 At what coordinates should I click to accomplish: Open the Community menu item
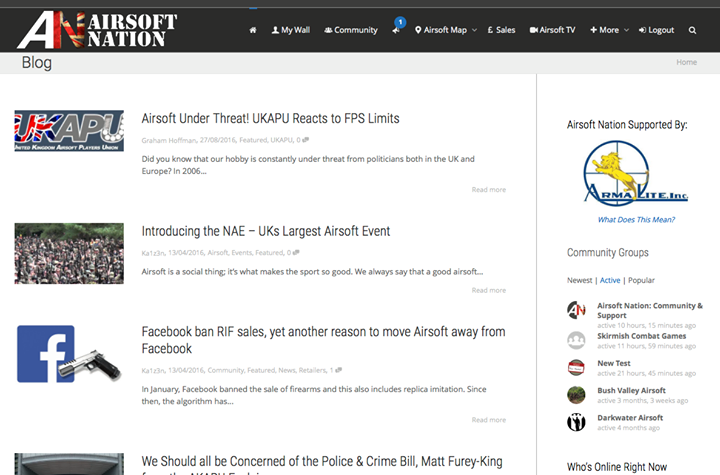351,30
